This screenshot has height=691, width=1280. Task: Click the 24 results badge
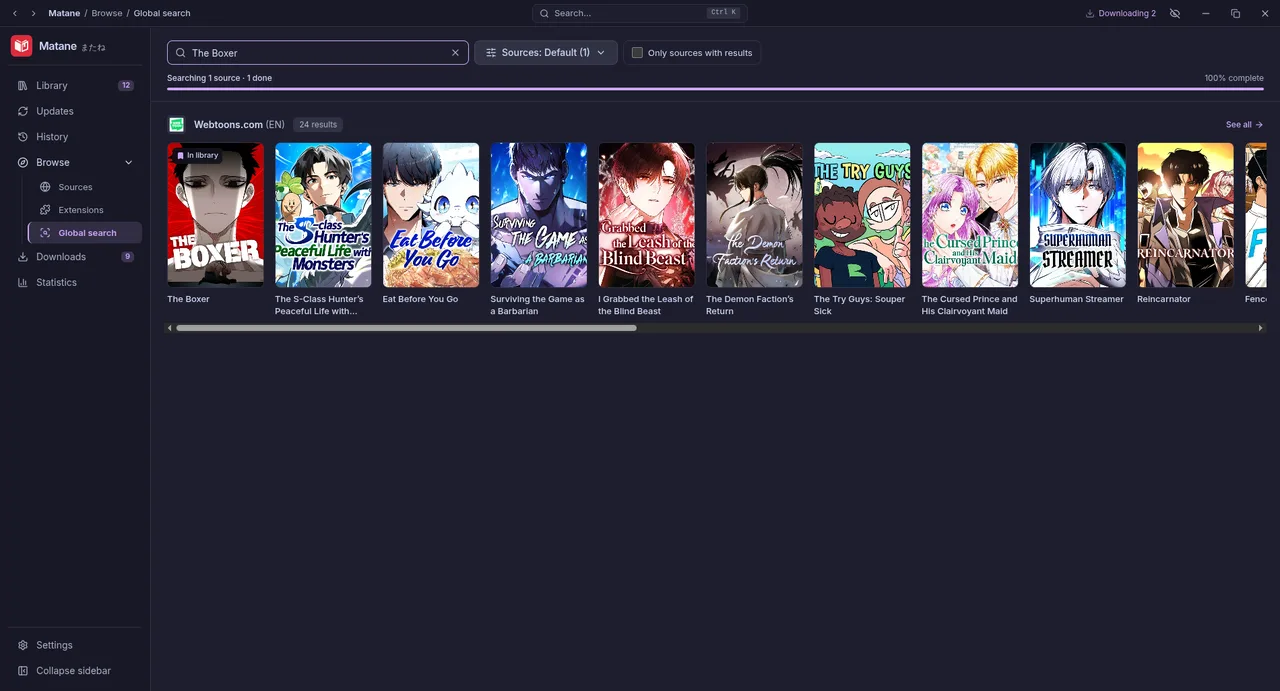click(318, 125)
